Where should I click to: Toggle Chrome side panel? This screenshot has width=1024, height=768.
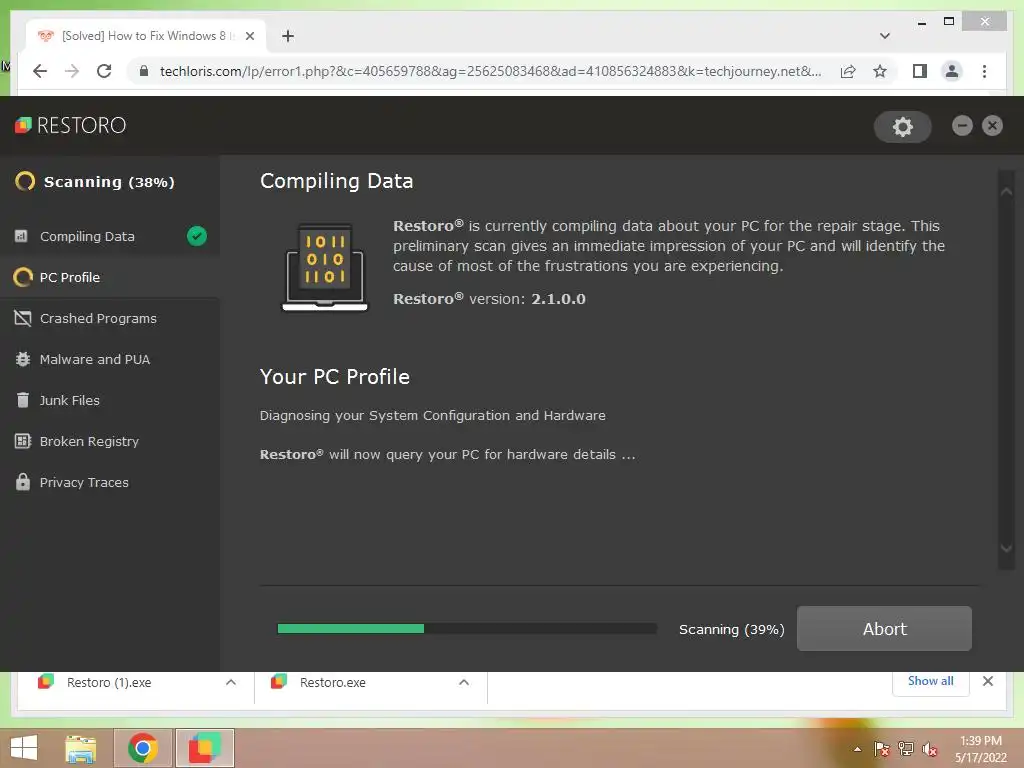point(920,71)
